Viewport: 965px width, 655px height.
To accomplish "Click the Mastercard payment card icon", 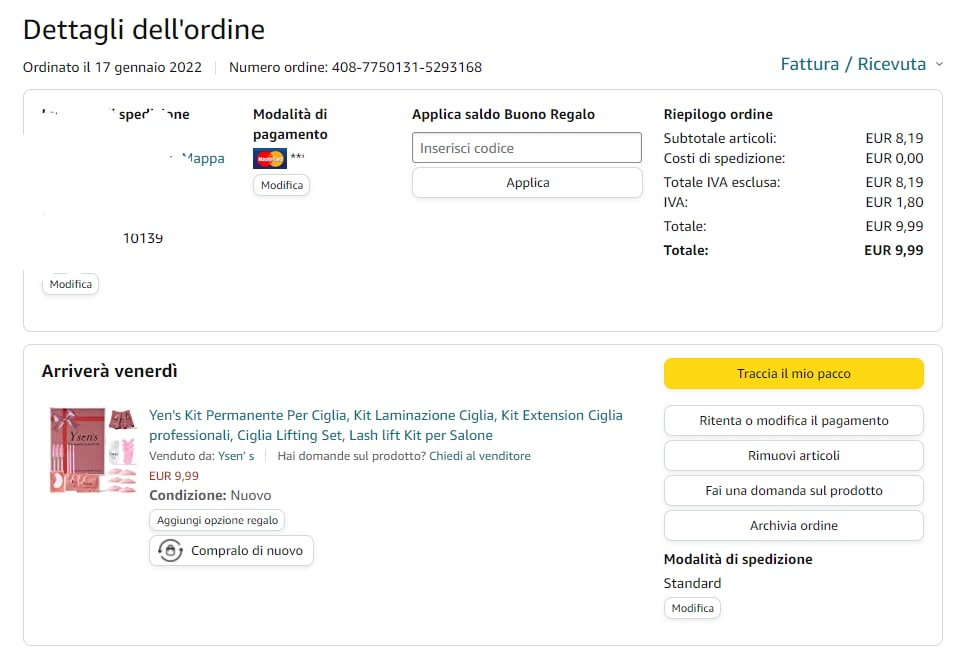I will 270,158.
